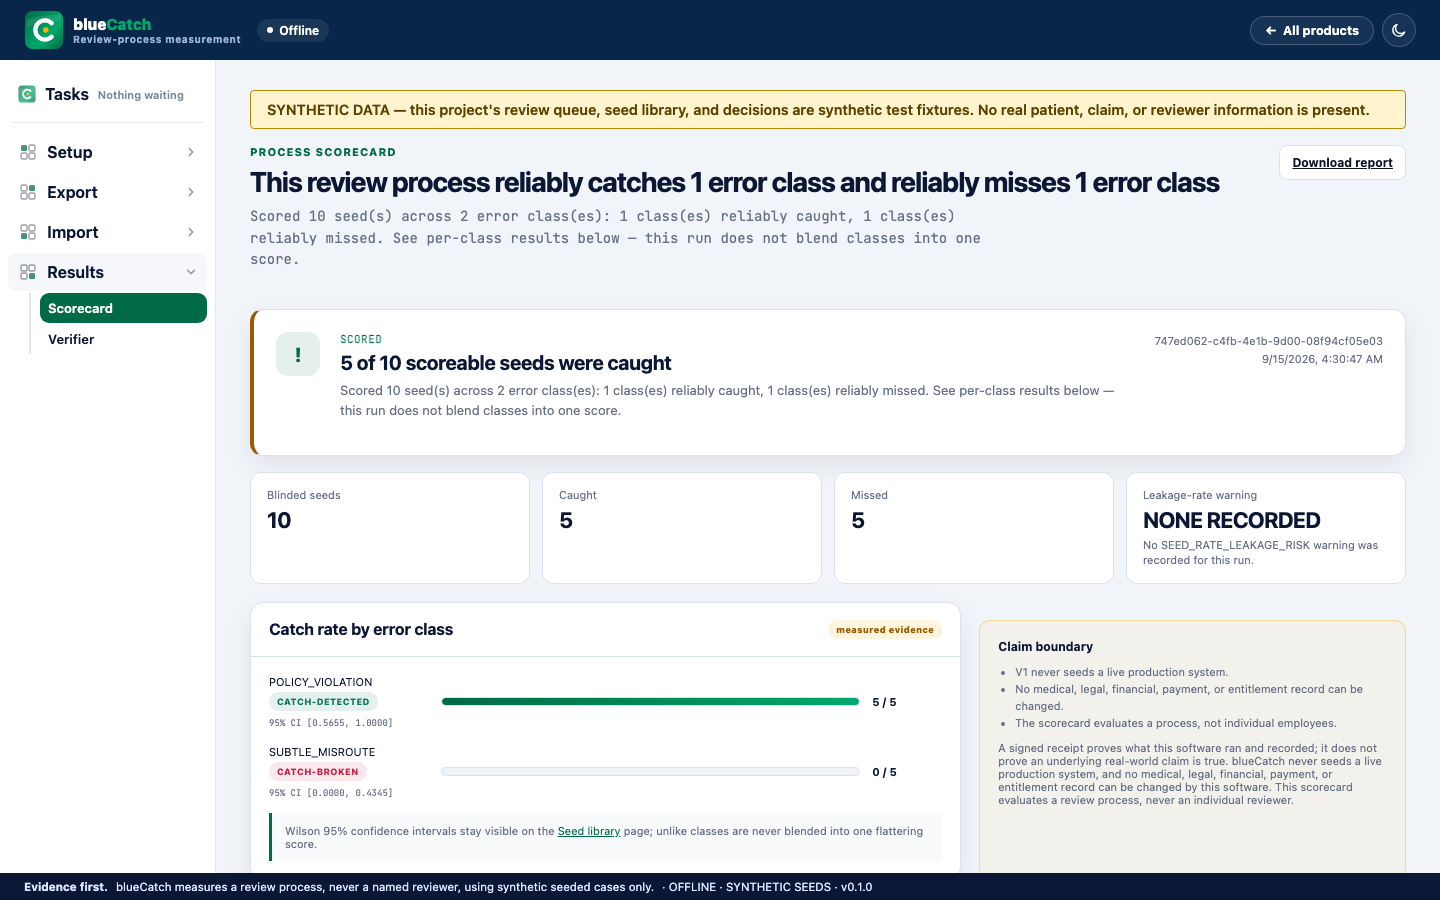Click the run ID 747ed062-c4fb-4e1b-9d00-08f94cf05e03

tap(1268, 341)
